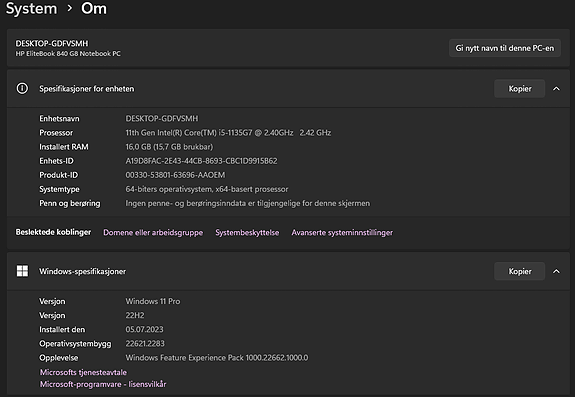Click the Beslektede koblinger label
Screen dimensions: 575x397
(53, 232)
